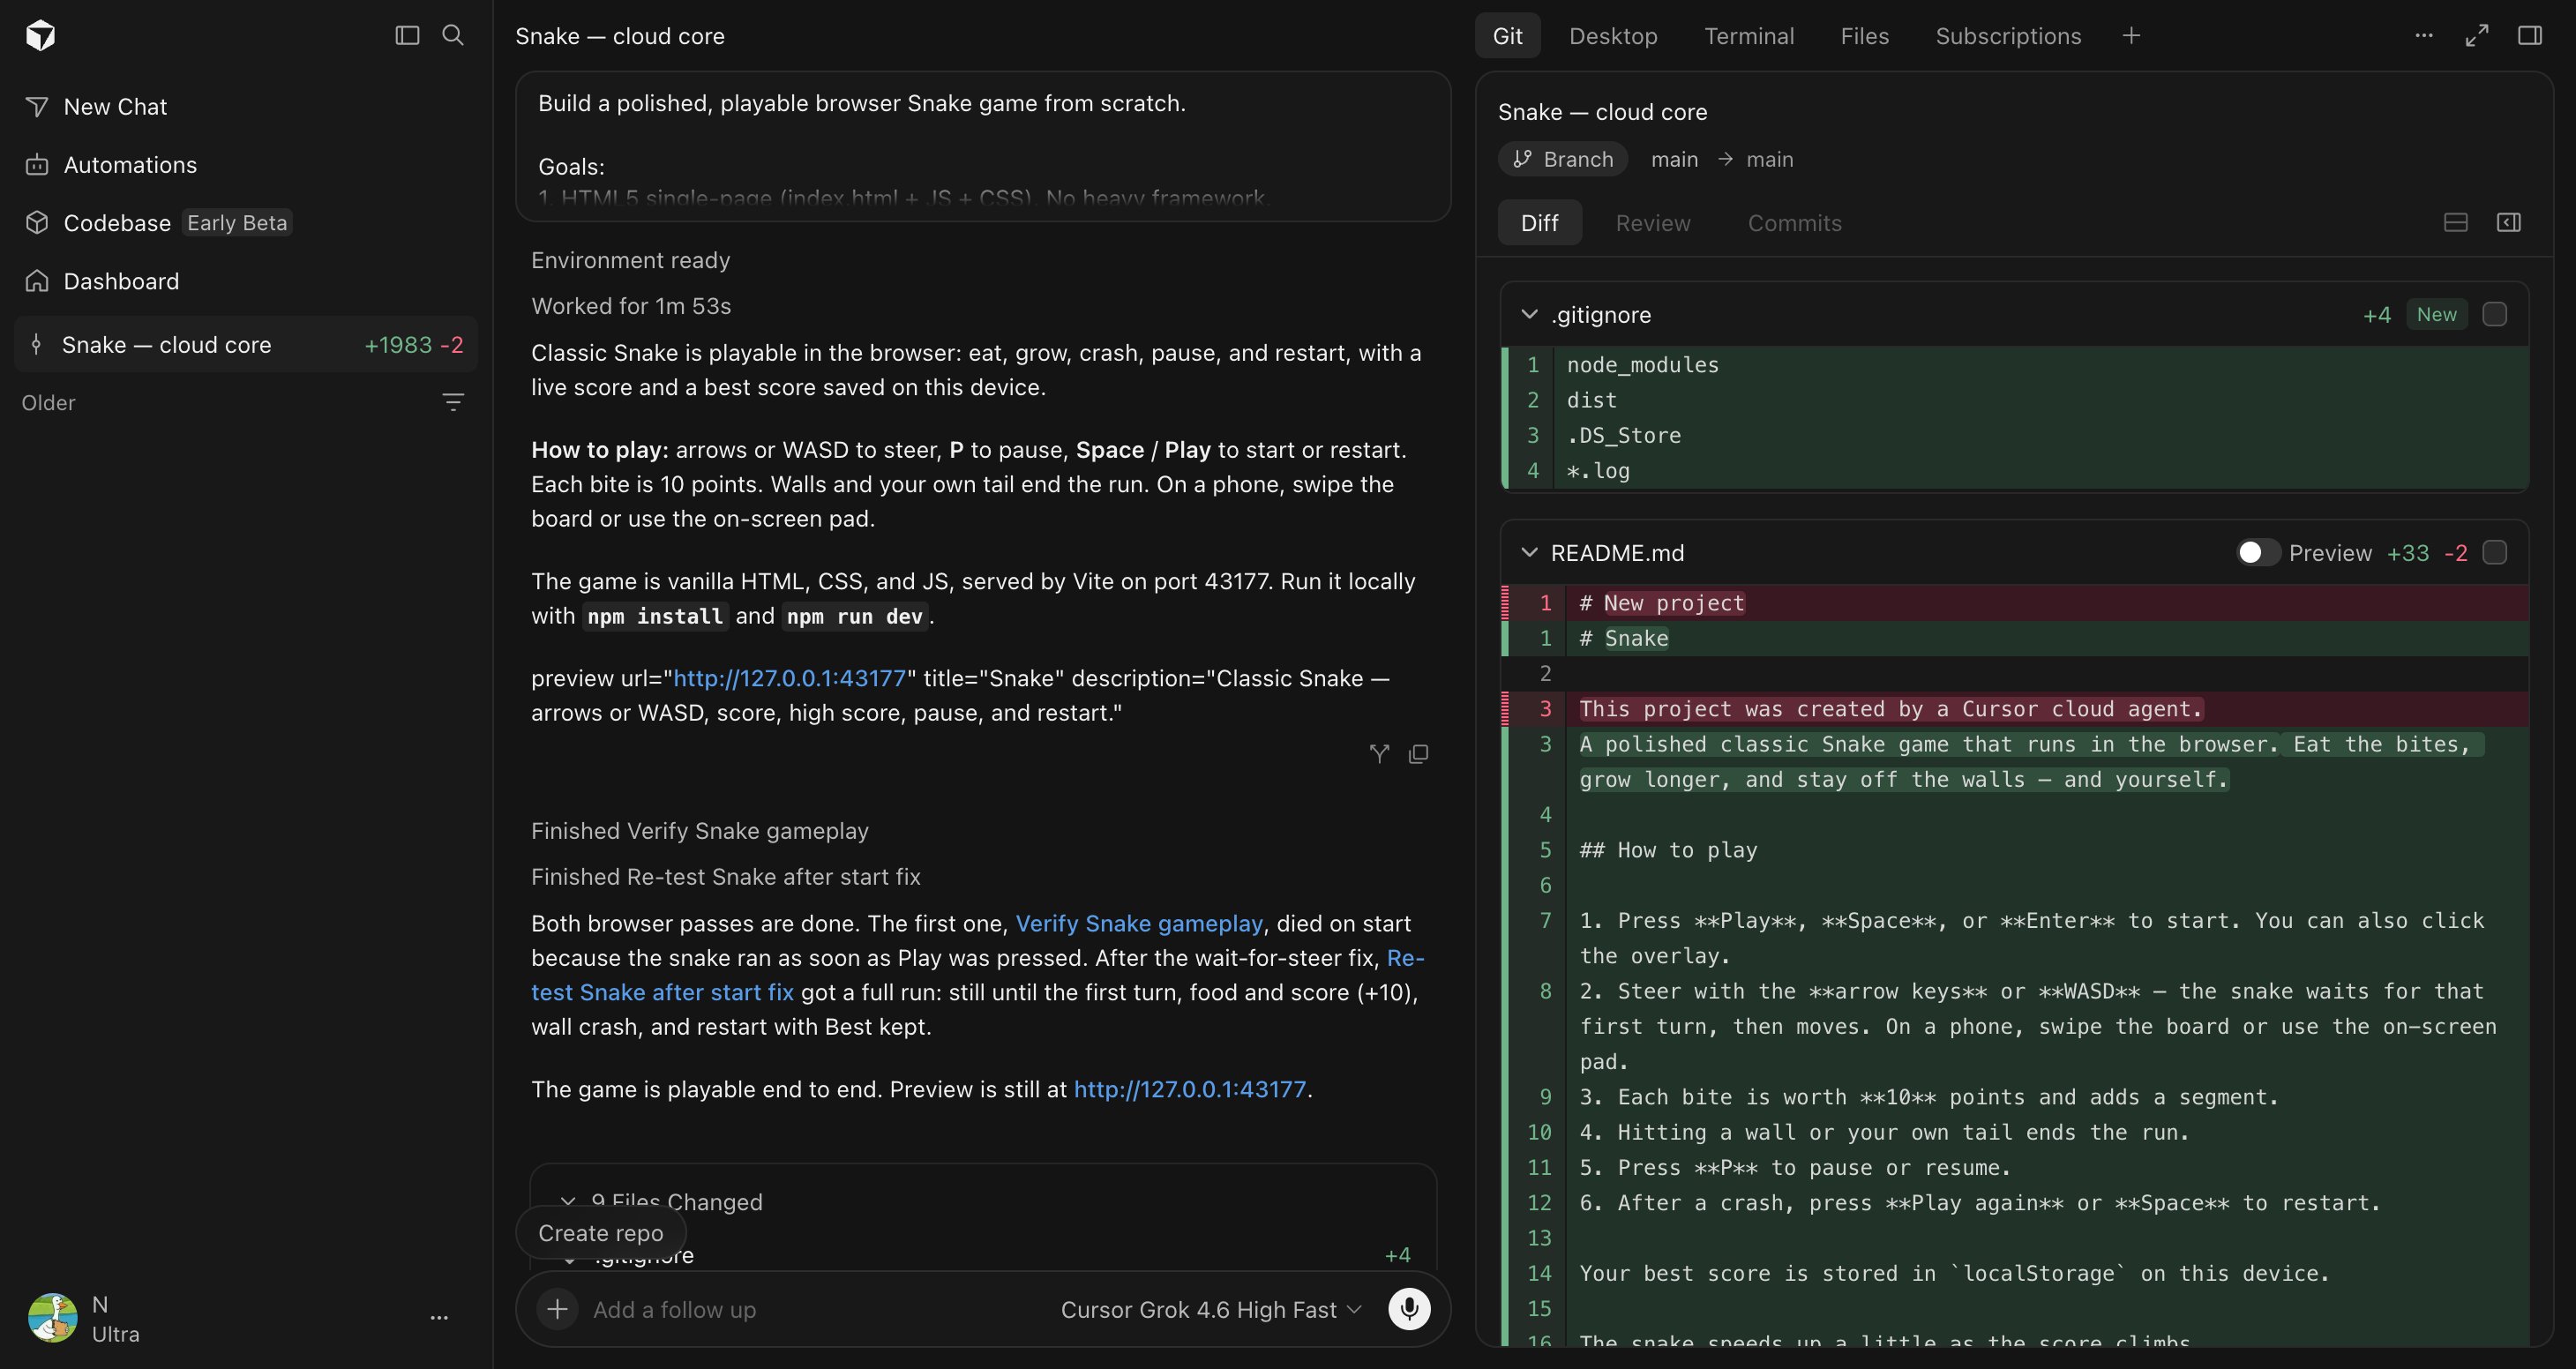Toggle the README.md Preview switch
The width and height of the screenshot is (2576, 1369).
pyautogui.click(x=2258, y=553)
